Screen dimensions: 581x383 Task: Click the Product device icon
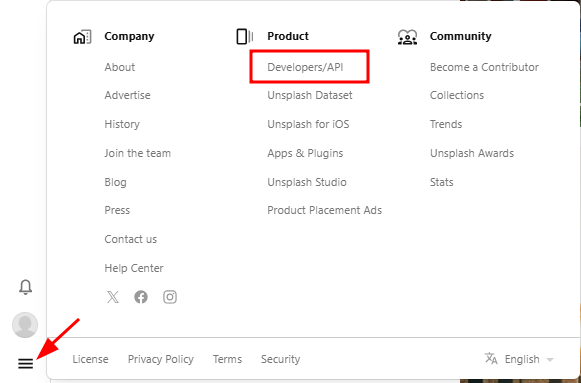tap(245, 37)
